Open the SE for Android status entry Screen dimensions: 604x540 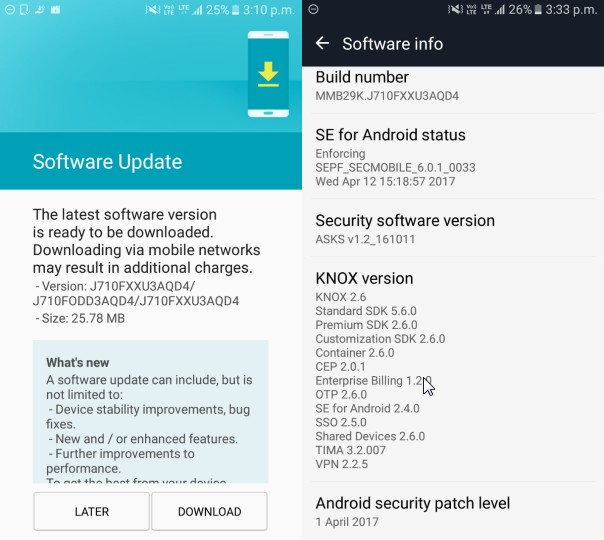(x=453, y=157)
